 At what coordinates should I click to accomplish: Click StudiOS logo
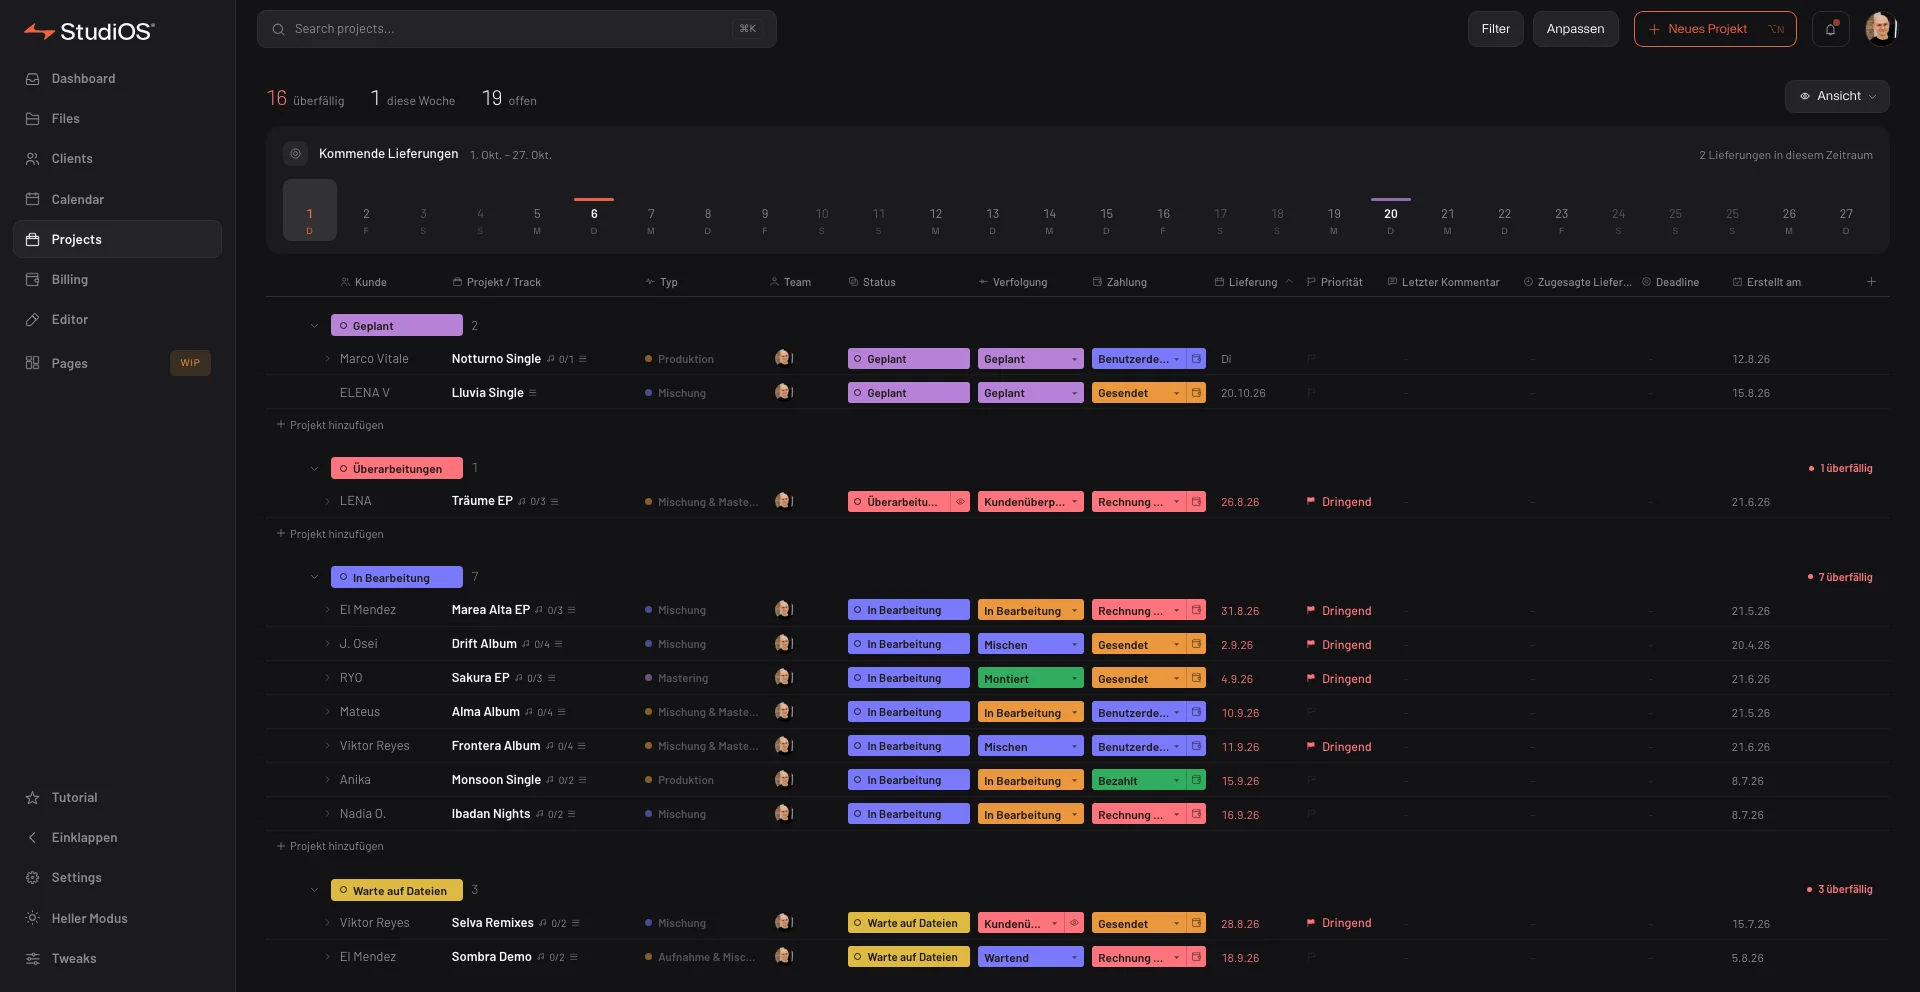point(88,31)
